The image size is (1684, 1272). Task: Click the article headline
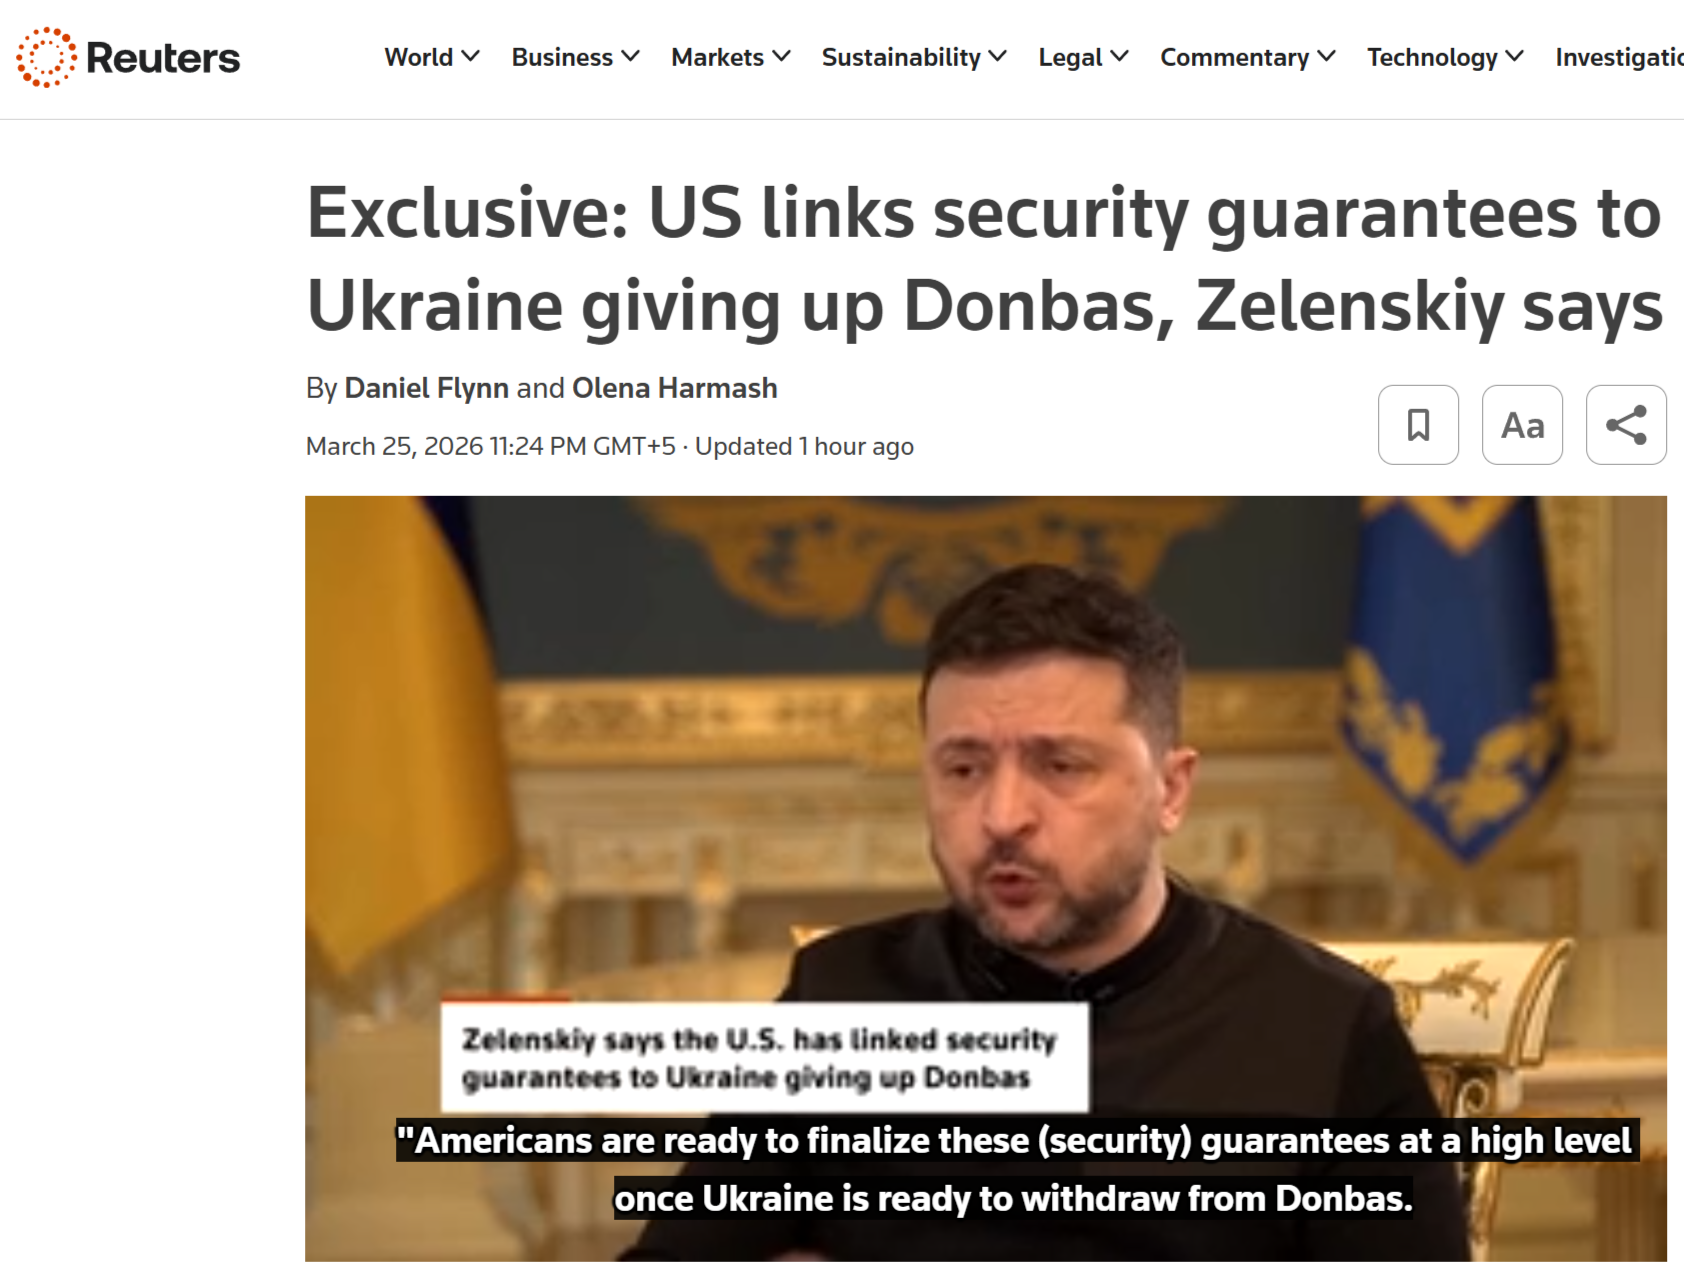985,259
